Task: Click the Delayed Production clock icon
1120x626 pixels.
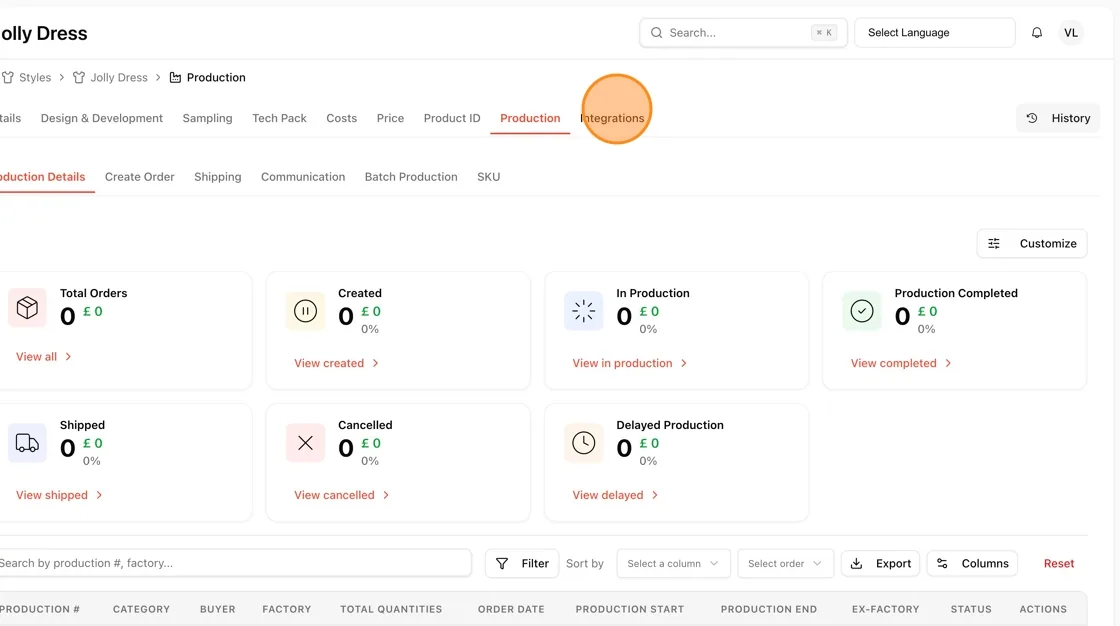Action: [584, 443]
